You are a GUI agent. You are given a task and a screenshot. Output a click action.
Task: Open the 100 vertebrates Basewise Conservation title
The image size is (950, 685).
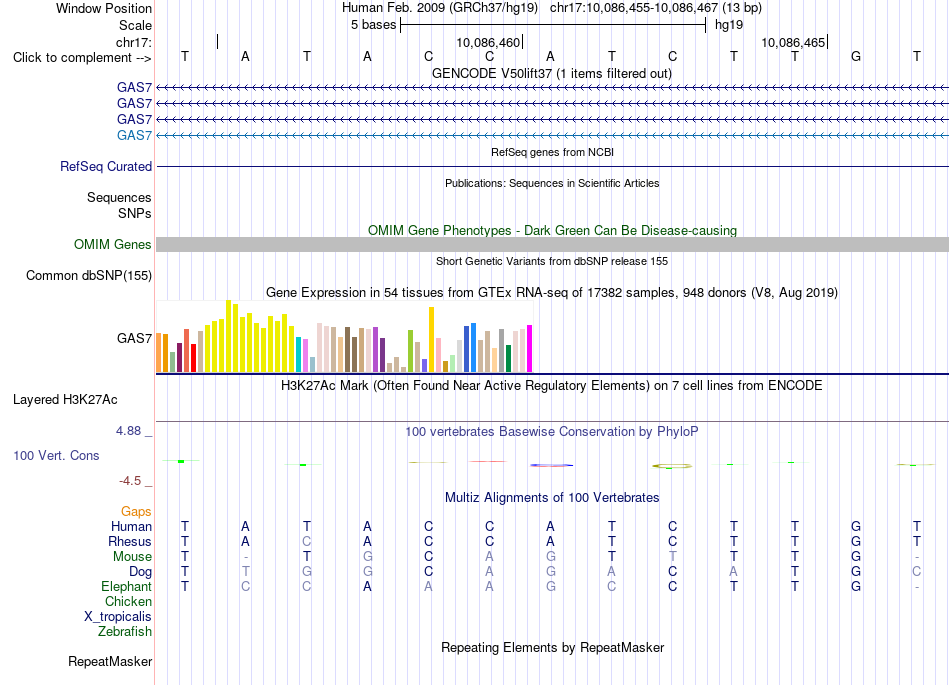(551, 431)
